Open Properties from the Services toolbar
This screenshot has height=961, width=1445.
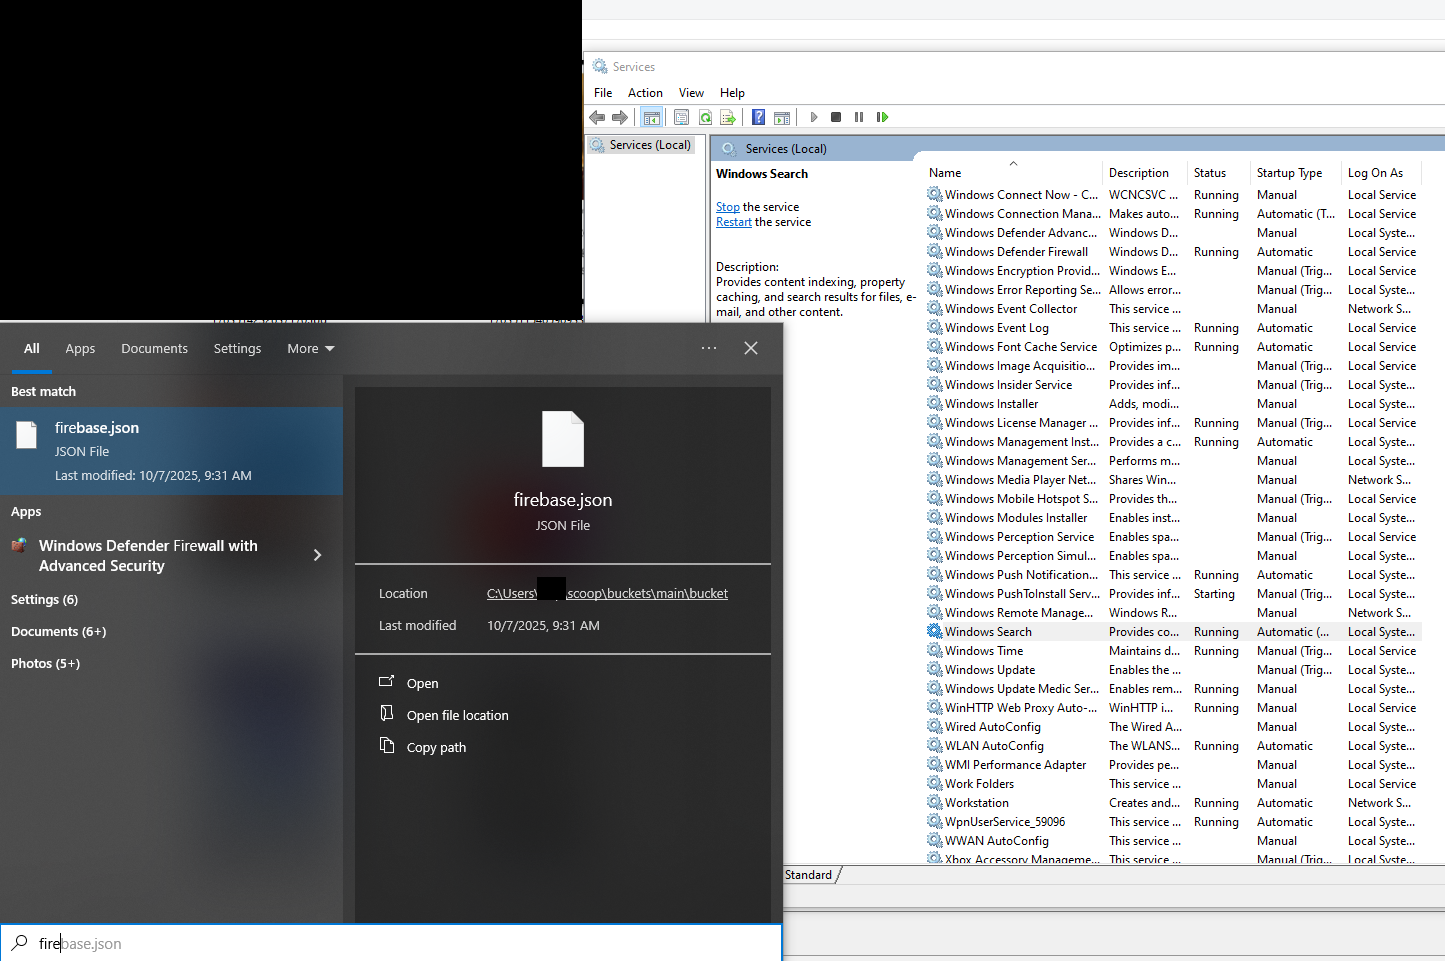point(681,117)
